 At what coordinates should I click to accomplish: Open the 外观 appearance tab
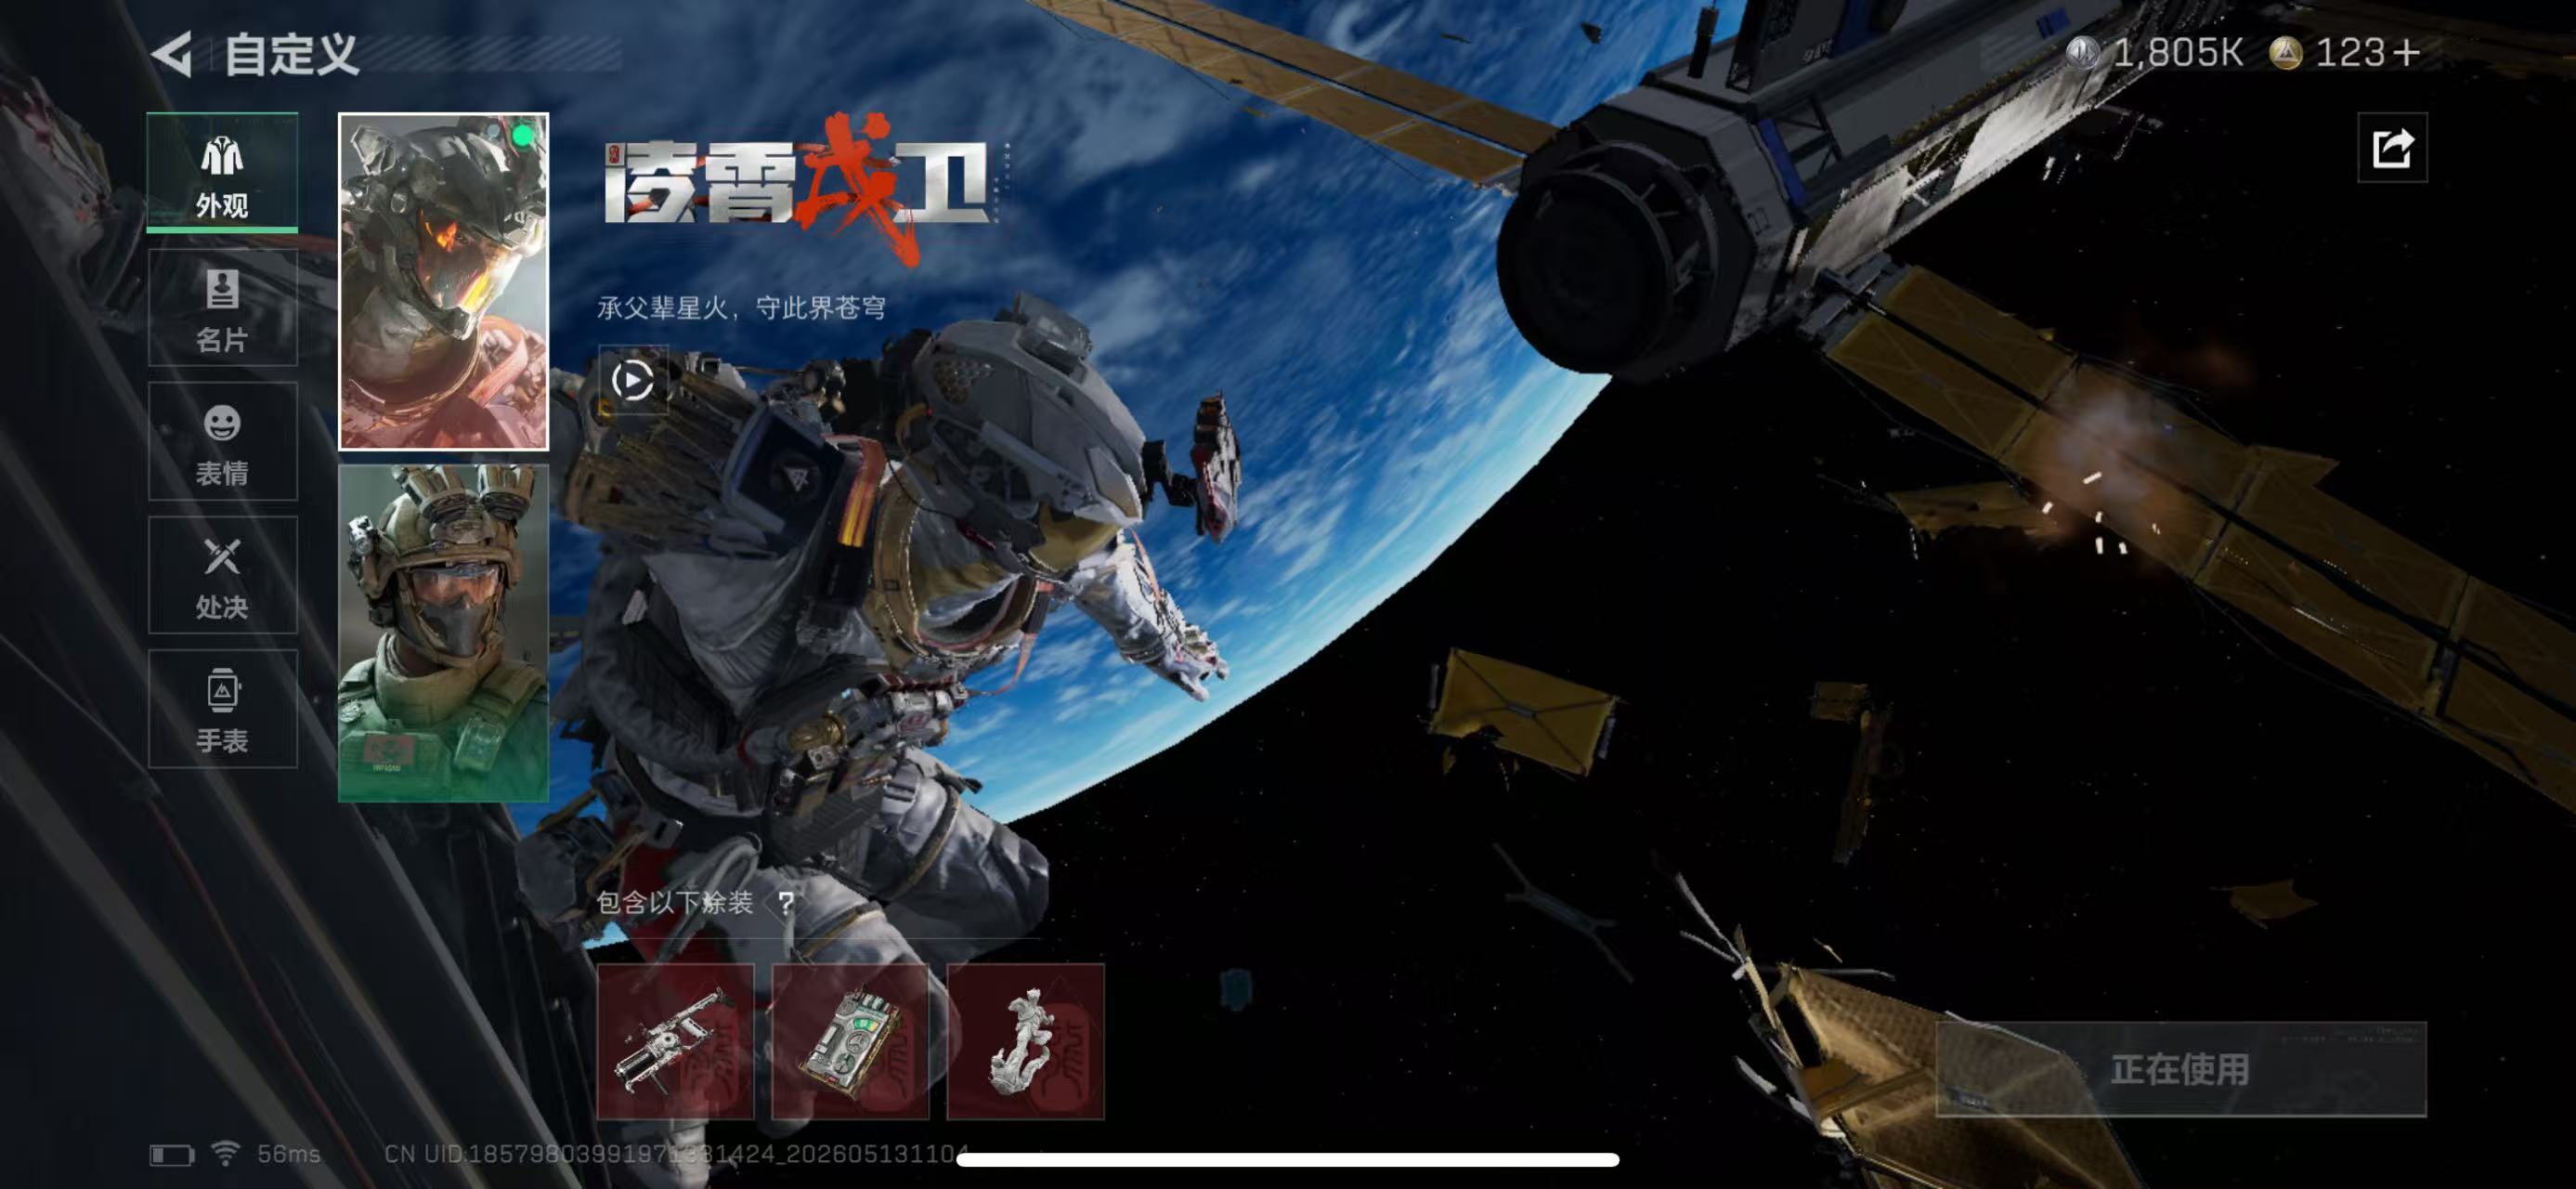(x=222, y=172)
